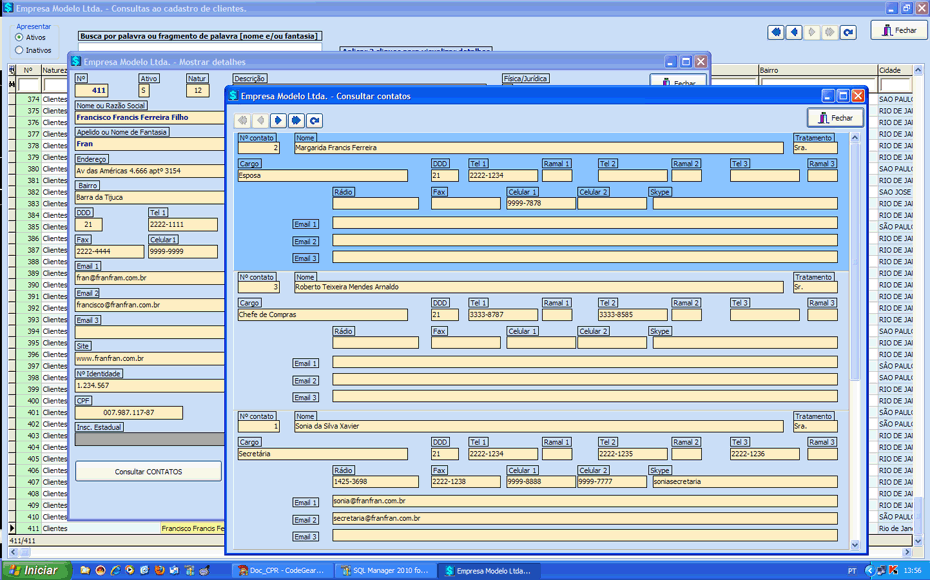Click the greyed-out previous-contact arrow in Consultar contatos
Image resolution: width=930 pixels, height=580 pixels.
click(260, 120)
